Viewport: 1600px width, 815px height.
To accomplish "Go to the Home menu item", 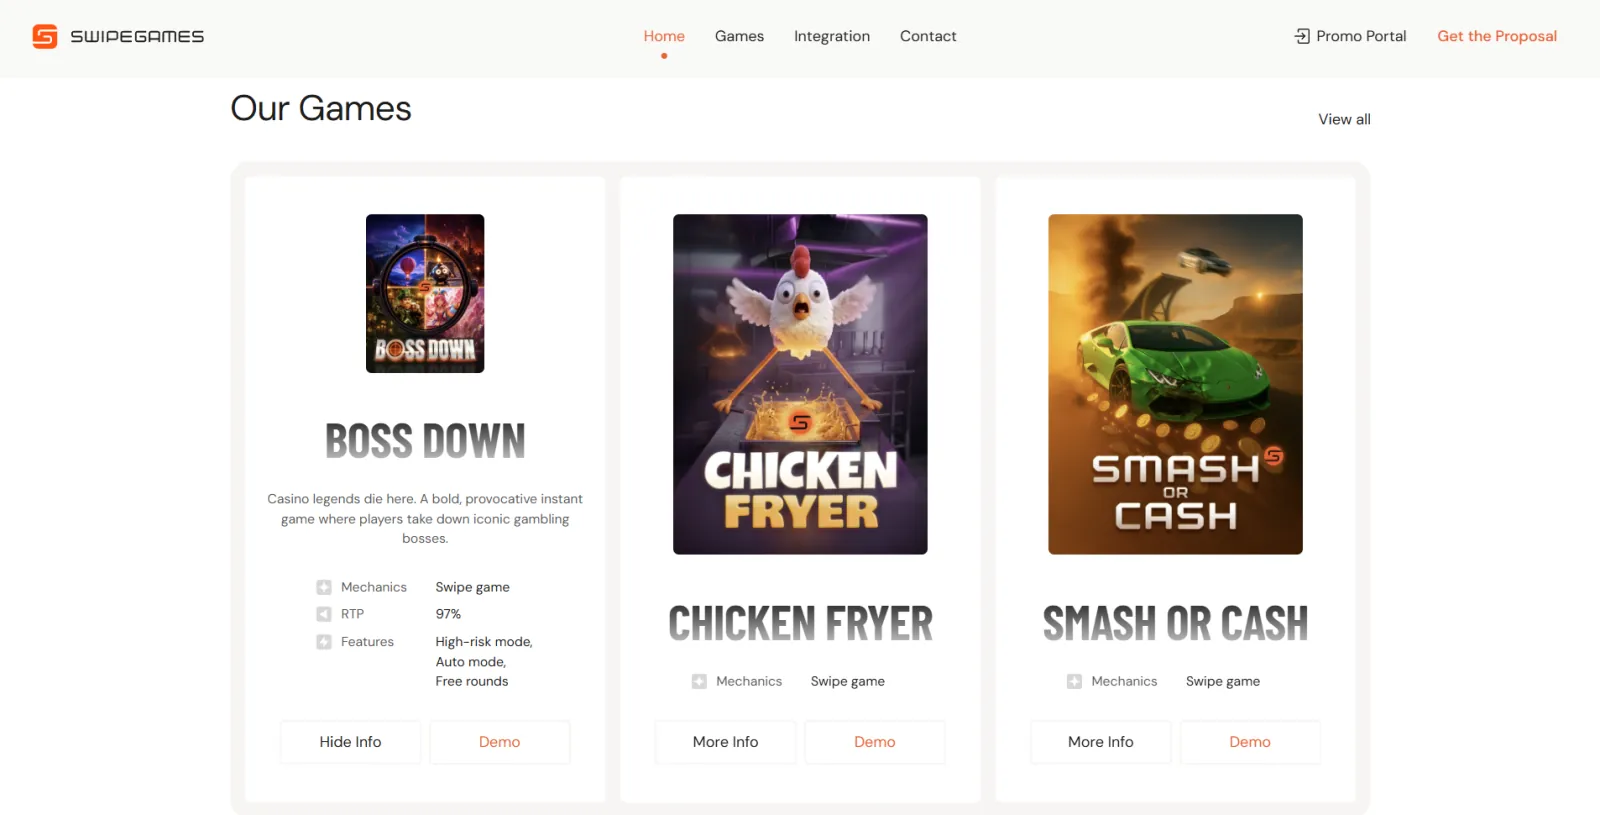I will point(664,36).
